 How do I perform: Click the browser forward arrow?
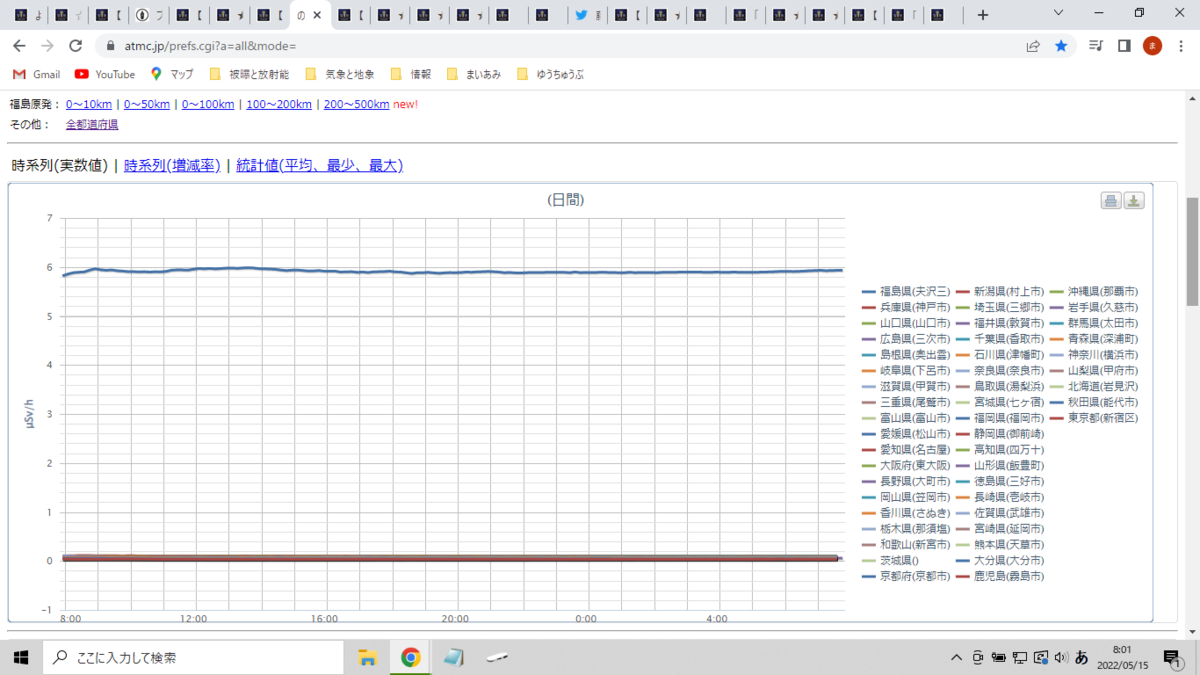coord(47,46)
